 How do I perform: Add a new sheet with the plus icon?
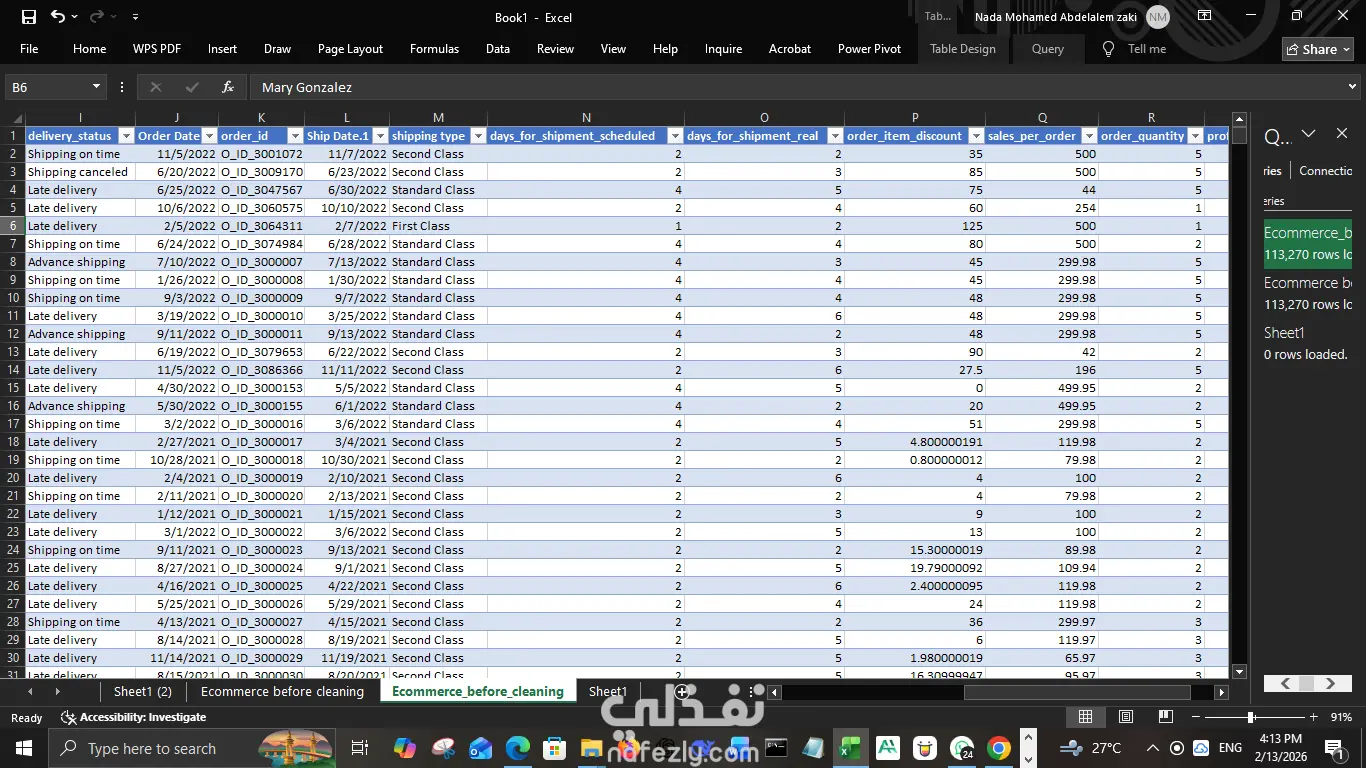click(682, 691)
